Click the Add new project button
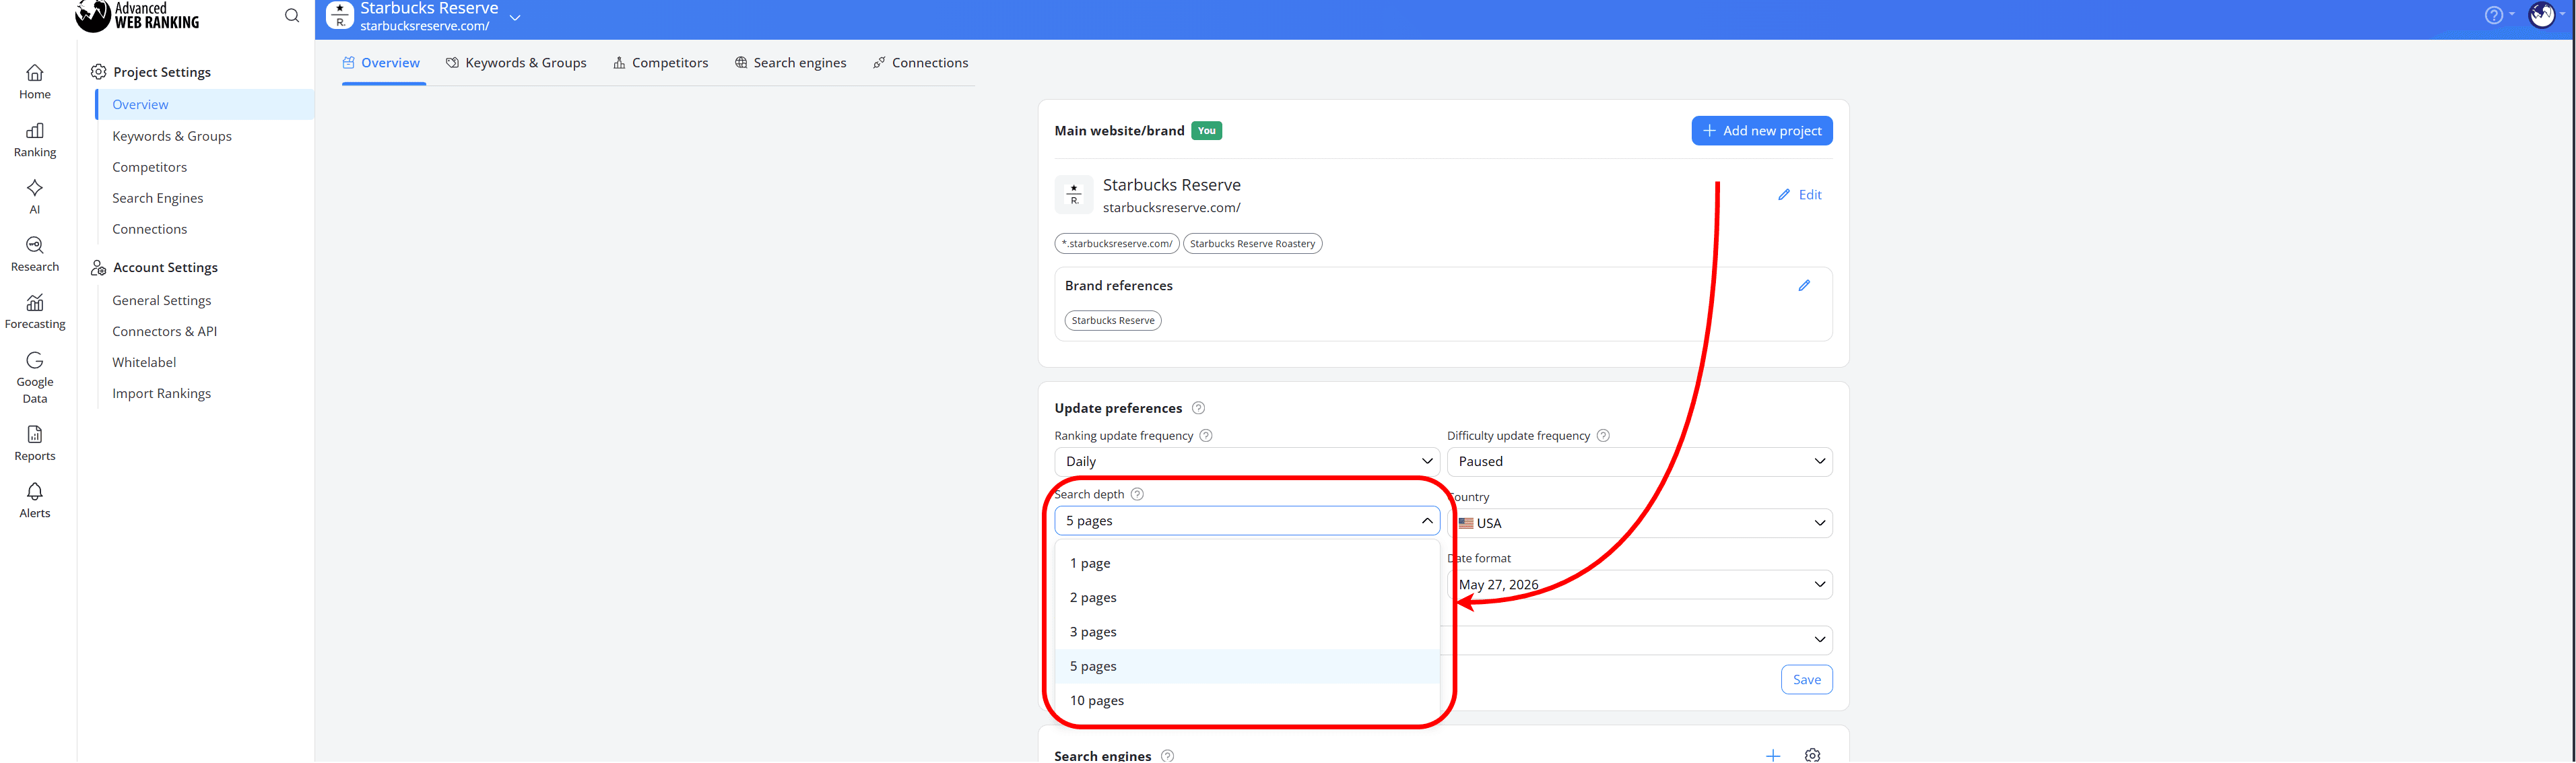Screen dimensions: 2576x763 point(1762,131)
